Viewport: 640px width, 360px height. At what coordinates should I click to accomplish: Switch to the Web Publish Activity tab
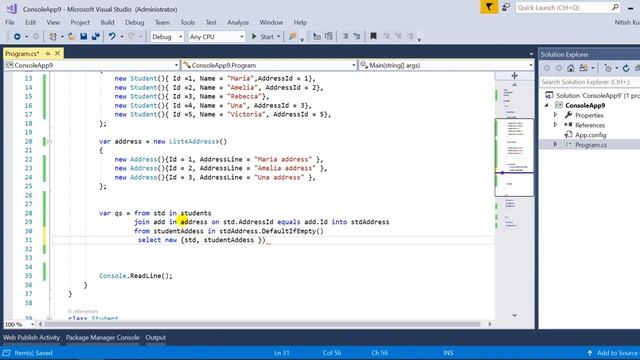click(x=31, y=338)
